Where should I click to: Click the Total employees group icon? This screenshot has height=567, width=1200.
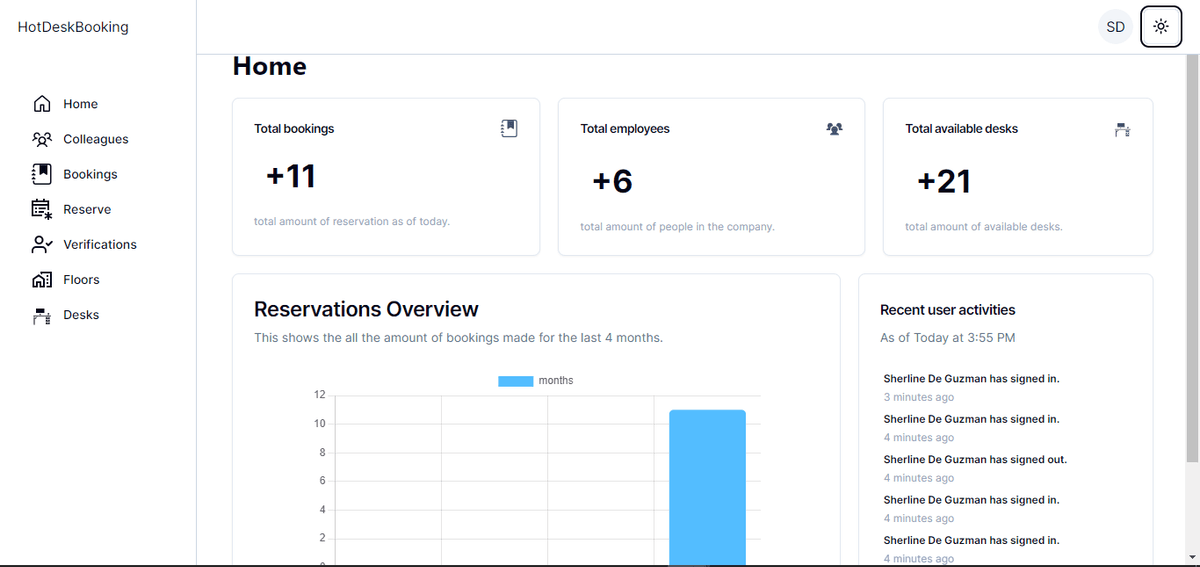[x=835, y=129]
